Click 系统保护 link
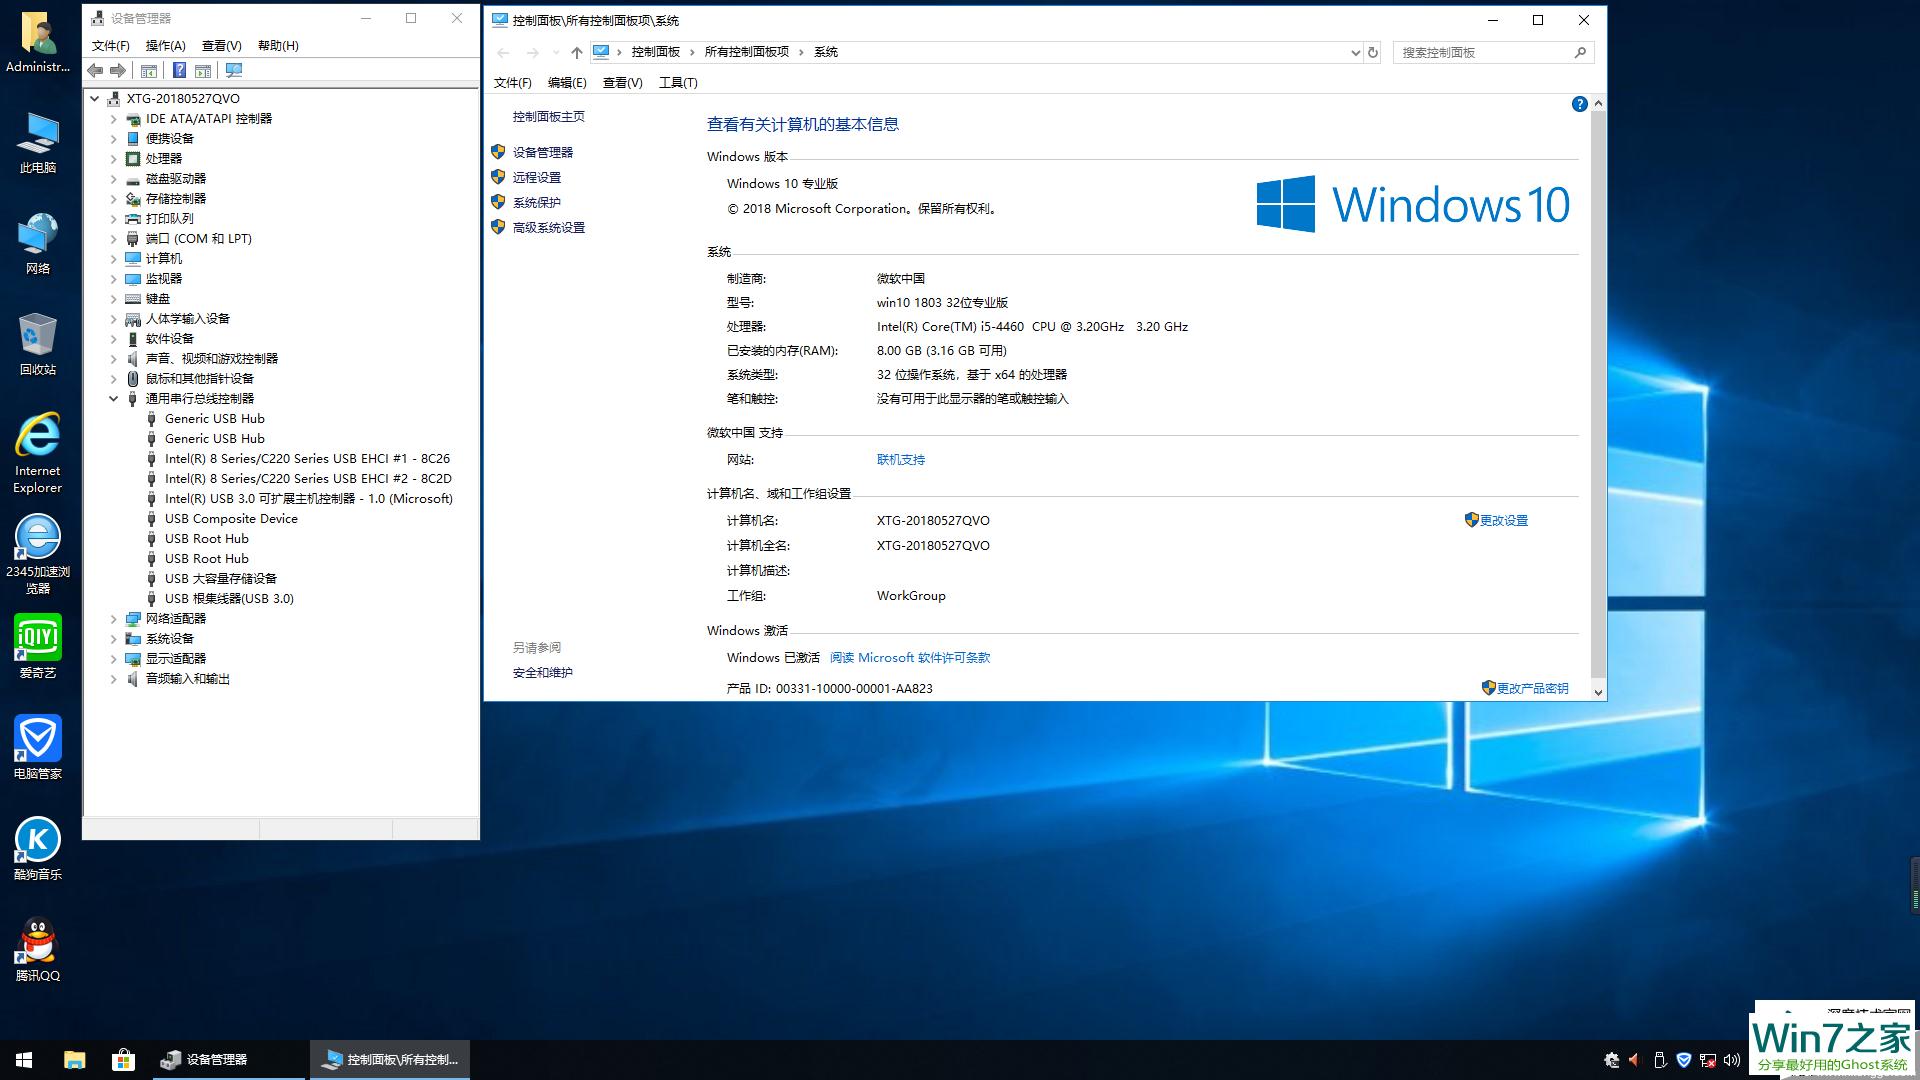 tap(537, 202)
